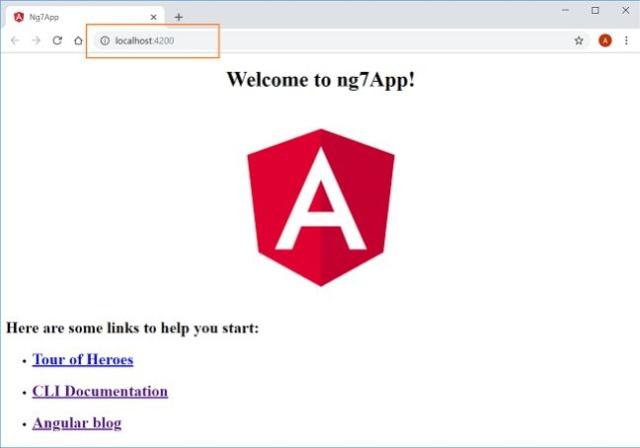Open the orange profile avatar

pyautogui.click(x=605, y=40)
